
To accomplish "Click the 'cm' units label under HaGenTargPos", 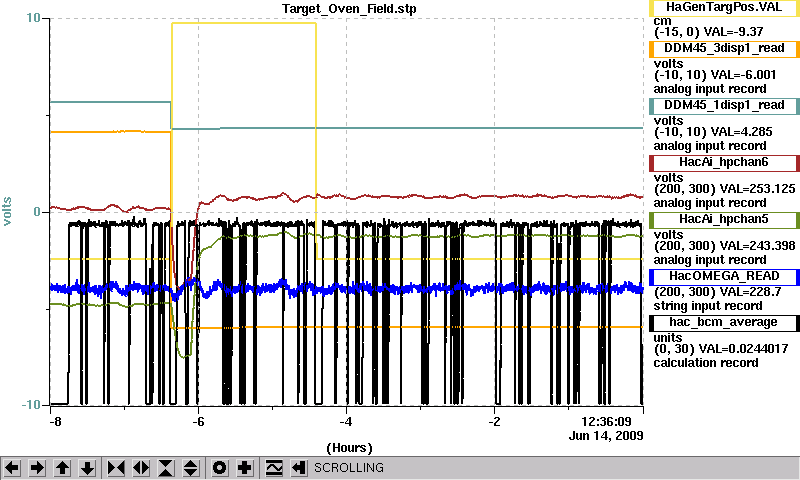I will point(662,21).
